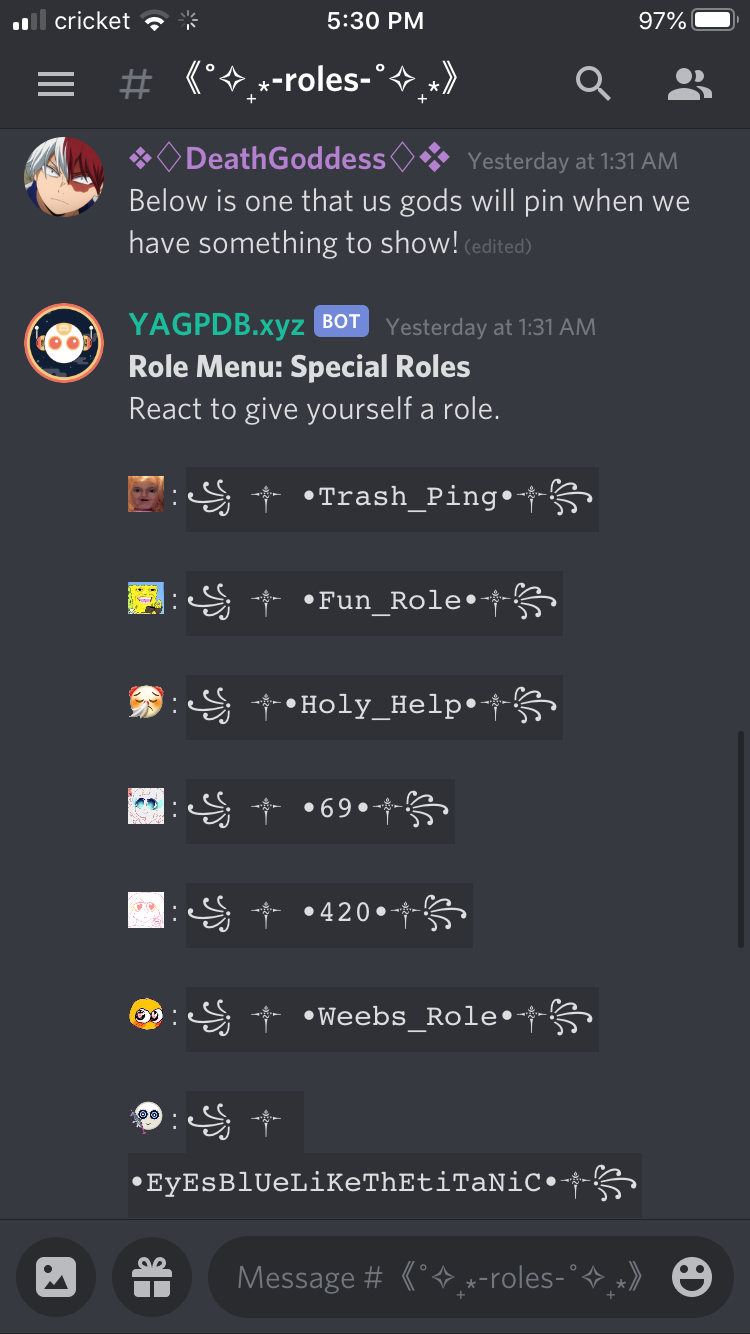Tap the skull emoji beside EyEsBlUeLiKeThEtiTaNiC
This screenshot has height=1334, width=750.
click(146, 1119)
